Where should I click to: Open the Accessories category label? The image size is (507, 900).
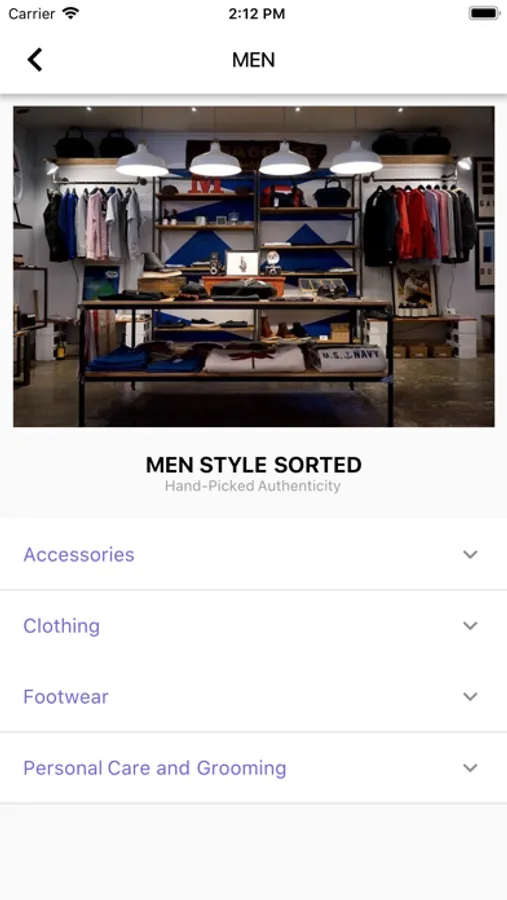[x=79, y=554]
